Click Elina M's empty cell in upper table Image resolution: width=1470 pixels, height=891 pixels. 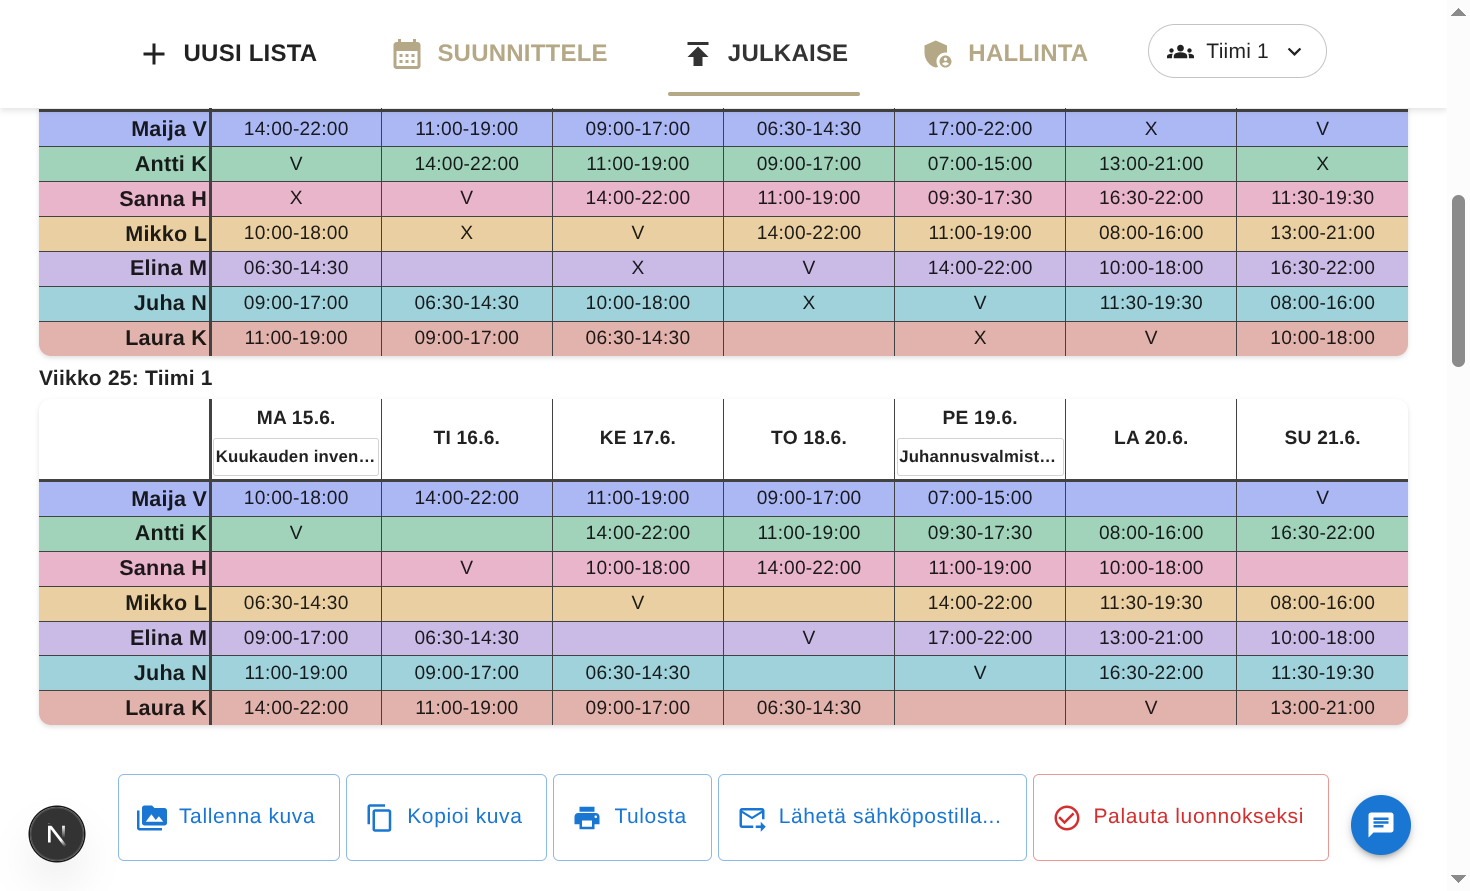[x=467, y=268]
